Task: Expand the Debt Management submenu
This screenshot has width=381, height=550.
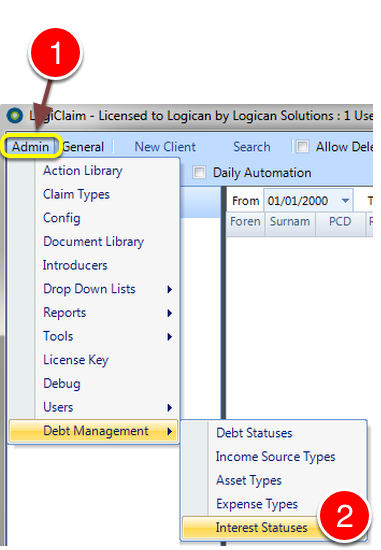Action: 94,431
